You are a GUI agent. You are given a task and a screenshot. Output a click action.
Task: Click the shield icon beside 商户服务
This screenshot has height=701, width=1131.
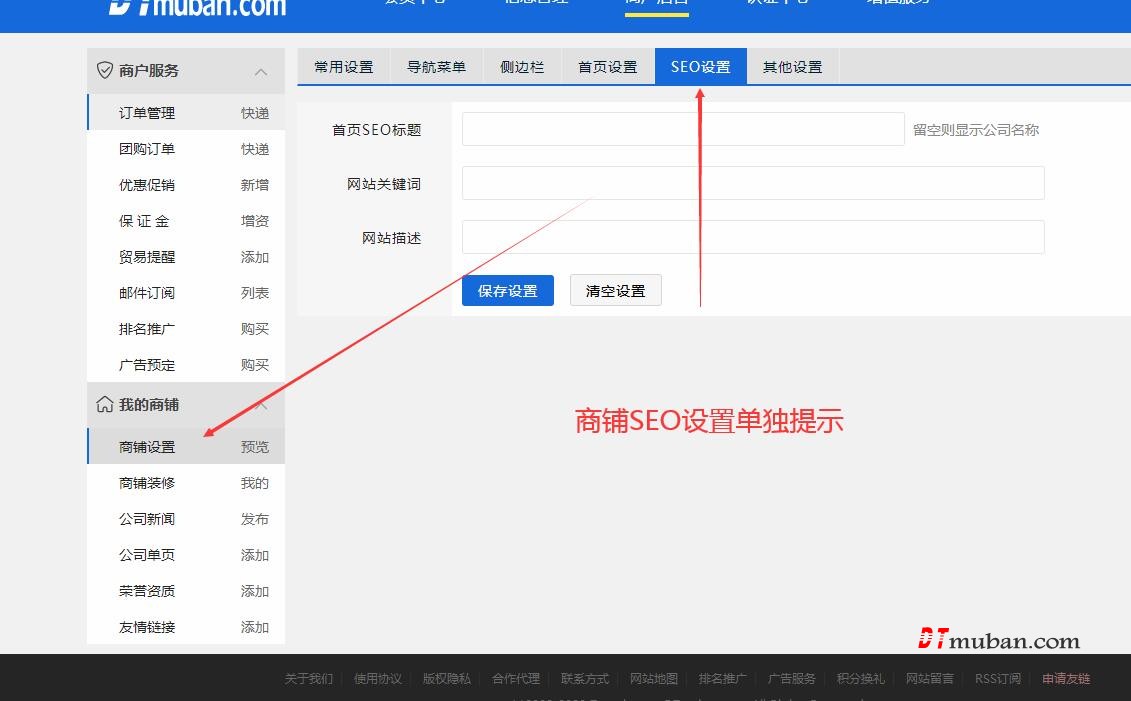(x=104, y=71)
